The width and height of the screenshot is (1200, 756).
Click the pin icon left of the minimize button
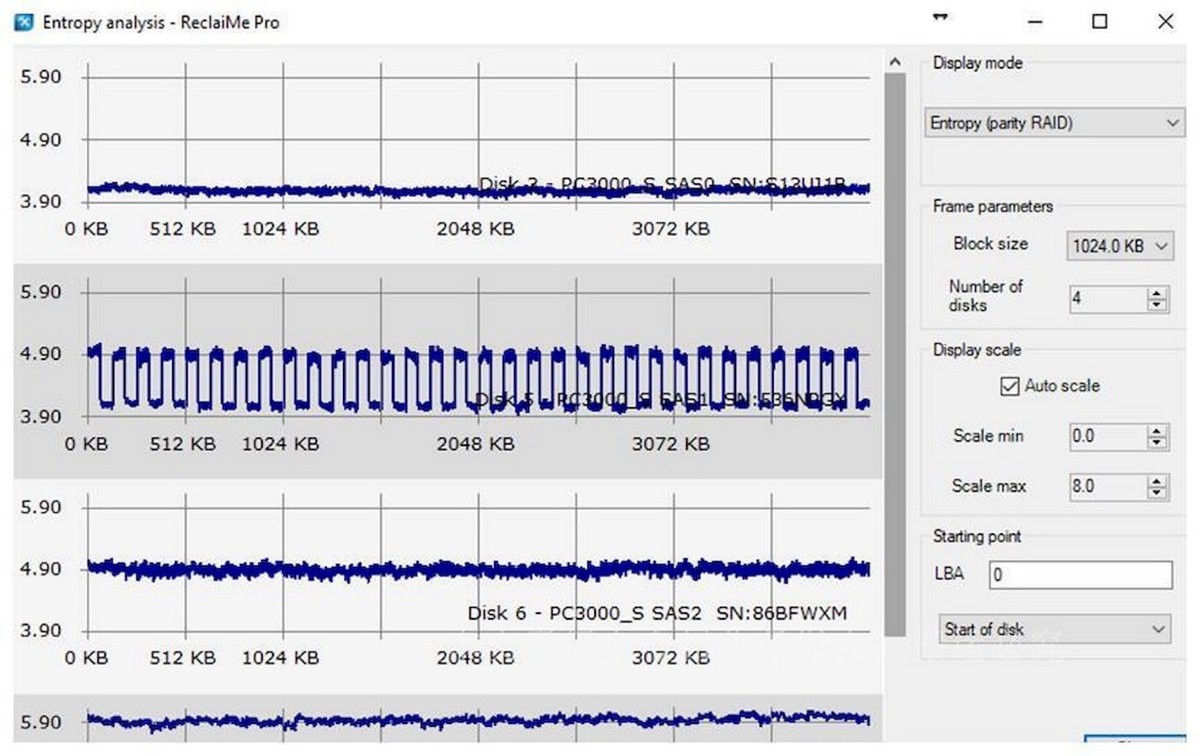[938, 17]
